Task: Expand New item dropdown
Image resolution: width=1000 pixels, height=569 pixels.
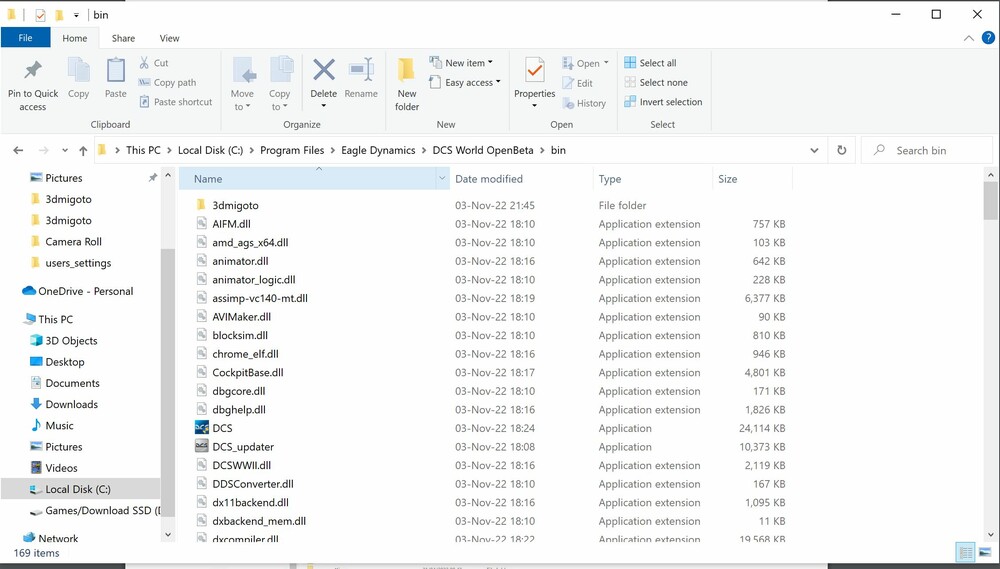Action: 490,63
